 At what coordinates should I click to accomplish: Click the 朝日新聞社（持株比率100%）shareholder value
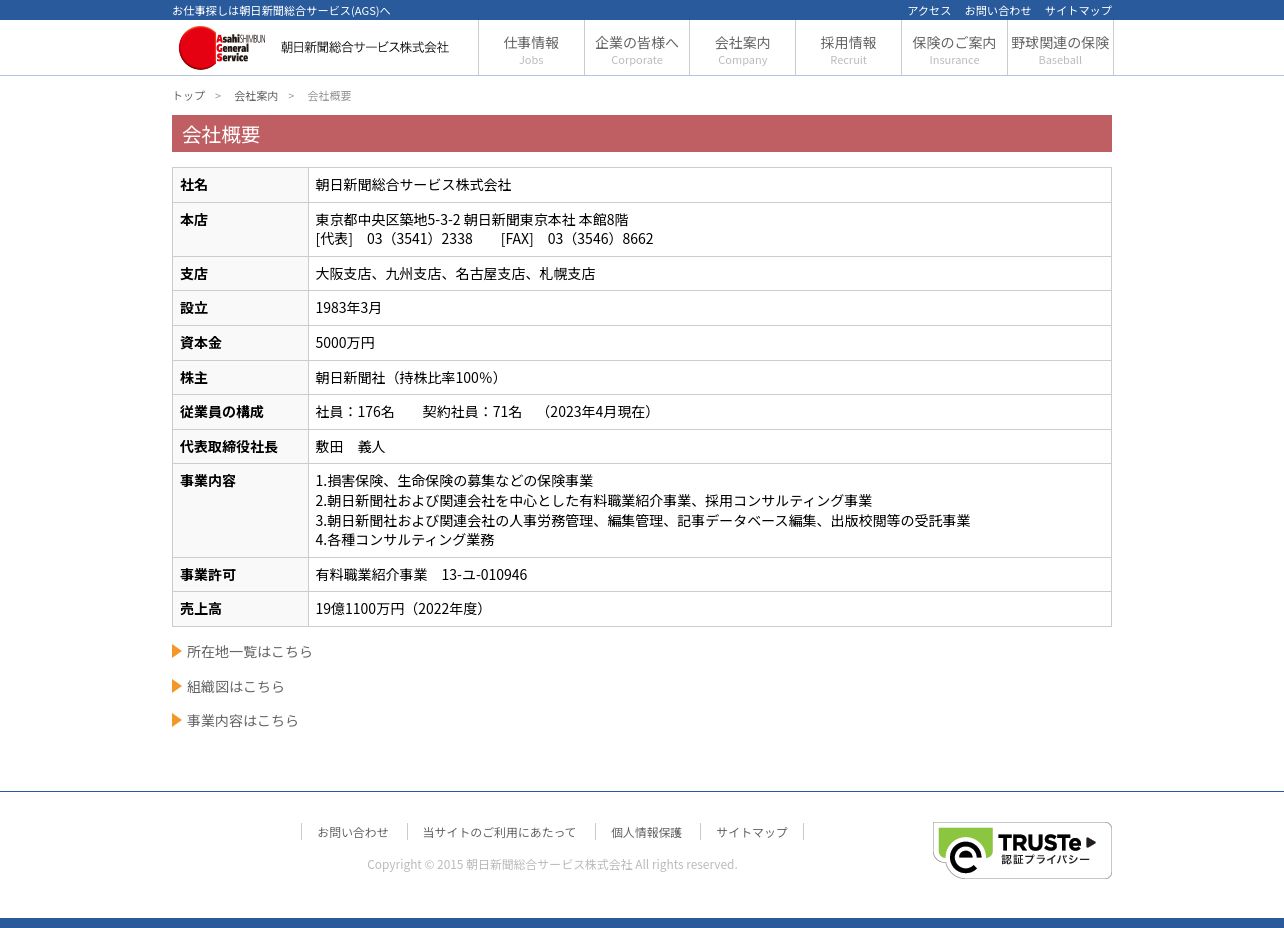point(411,378)
